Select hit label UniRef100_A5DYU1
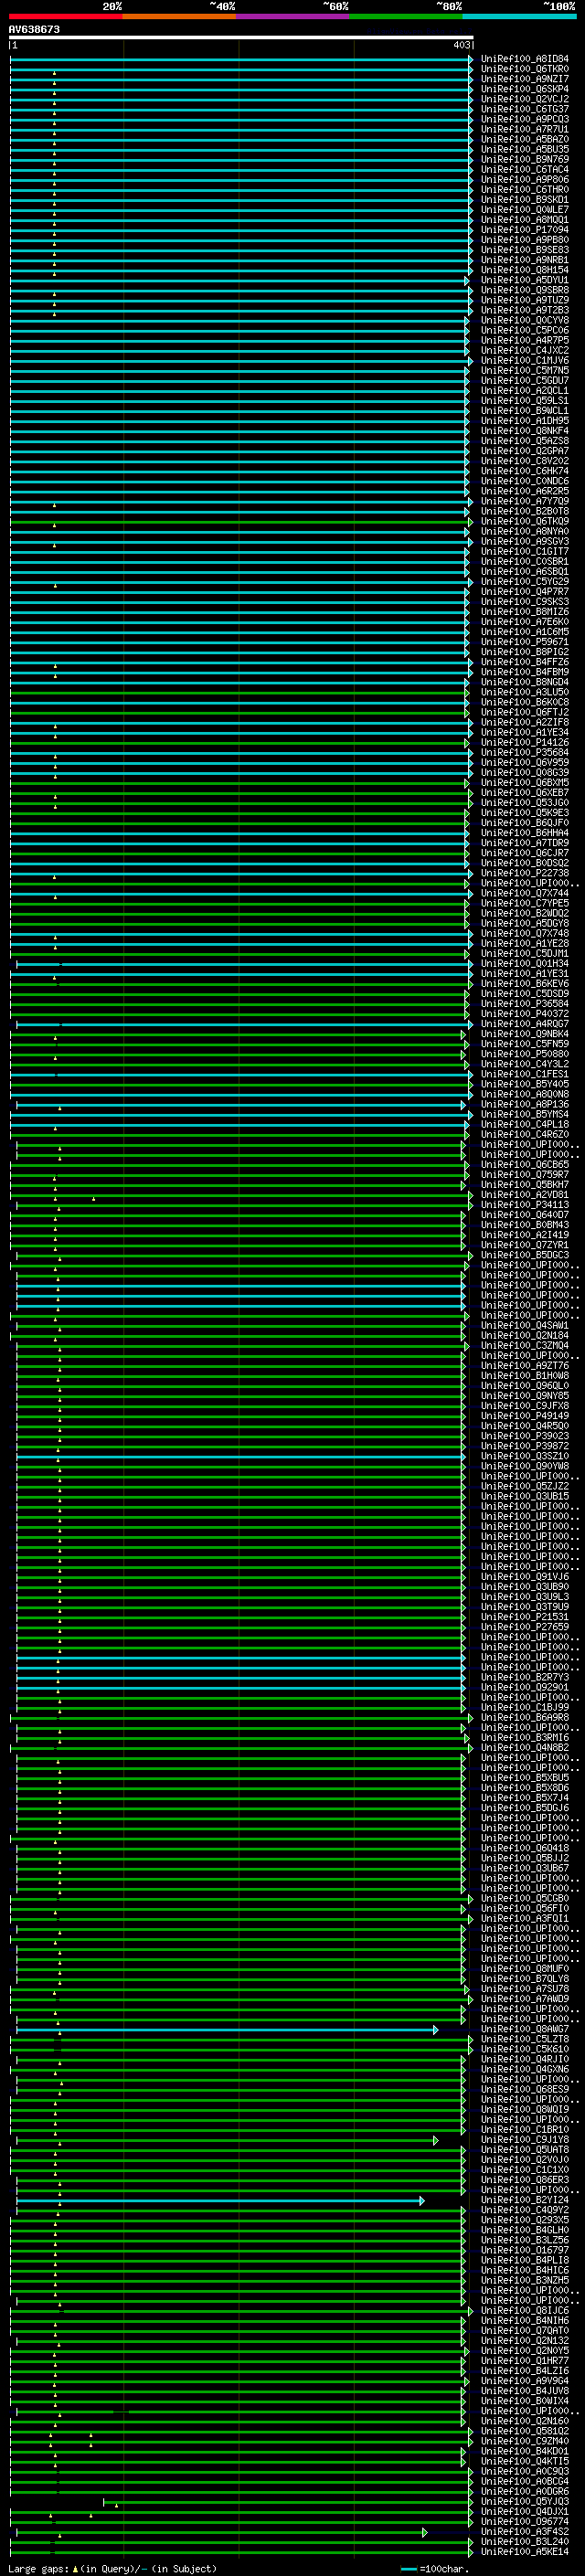Image resolution: width=585 pixels, height=2576 pixels. 525,280
